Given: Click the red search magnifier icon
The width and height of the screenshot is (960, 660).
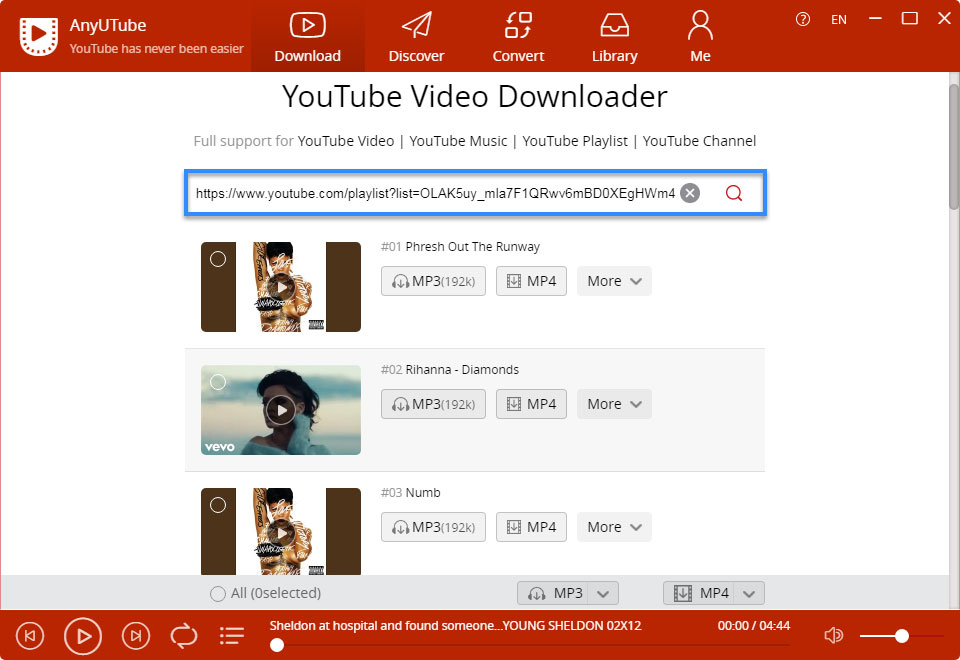Looking at the screenshot, I should (x=733, y=193).
